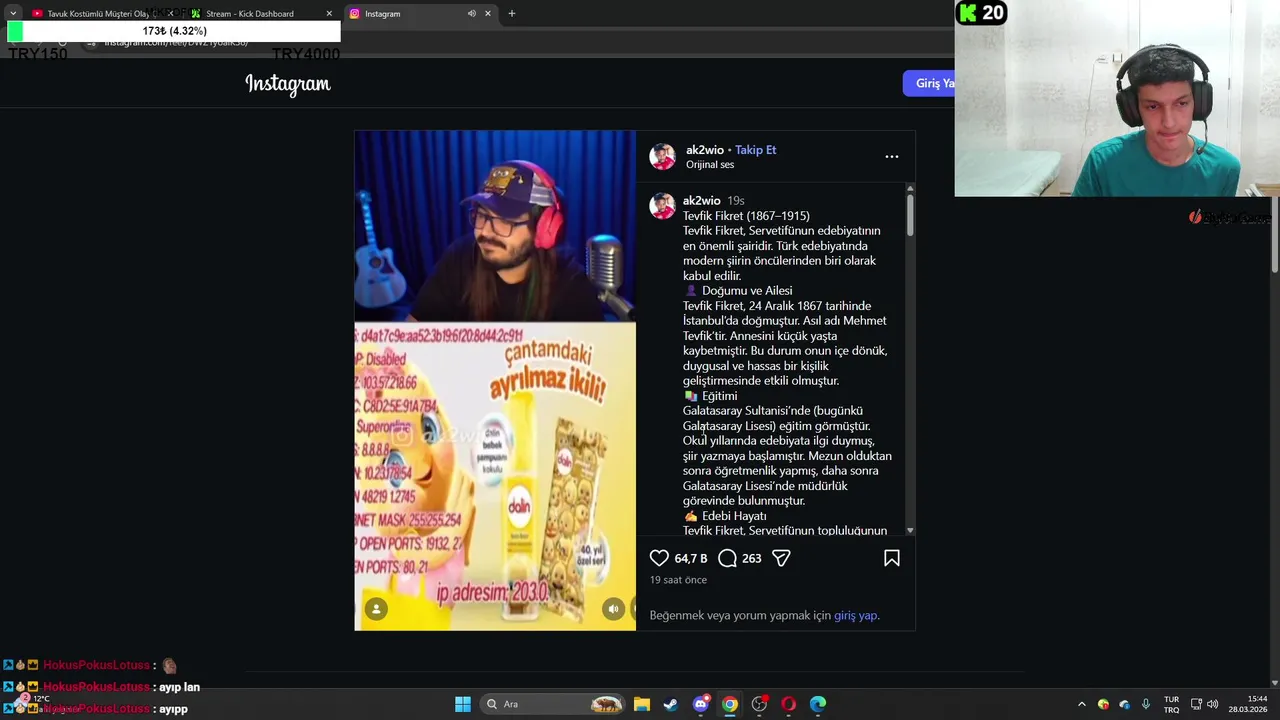The width and height of the screenshot is (1280, 720).
Task: Open Windows Start menu
Action: (463, 704)
